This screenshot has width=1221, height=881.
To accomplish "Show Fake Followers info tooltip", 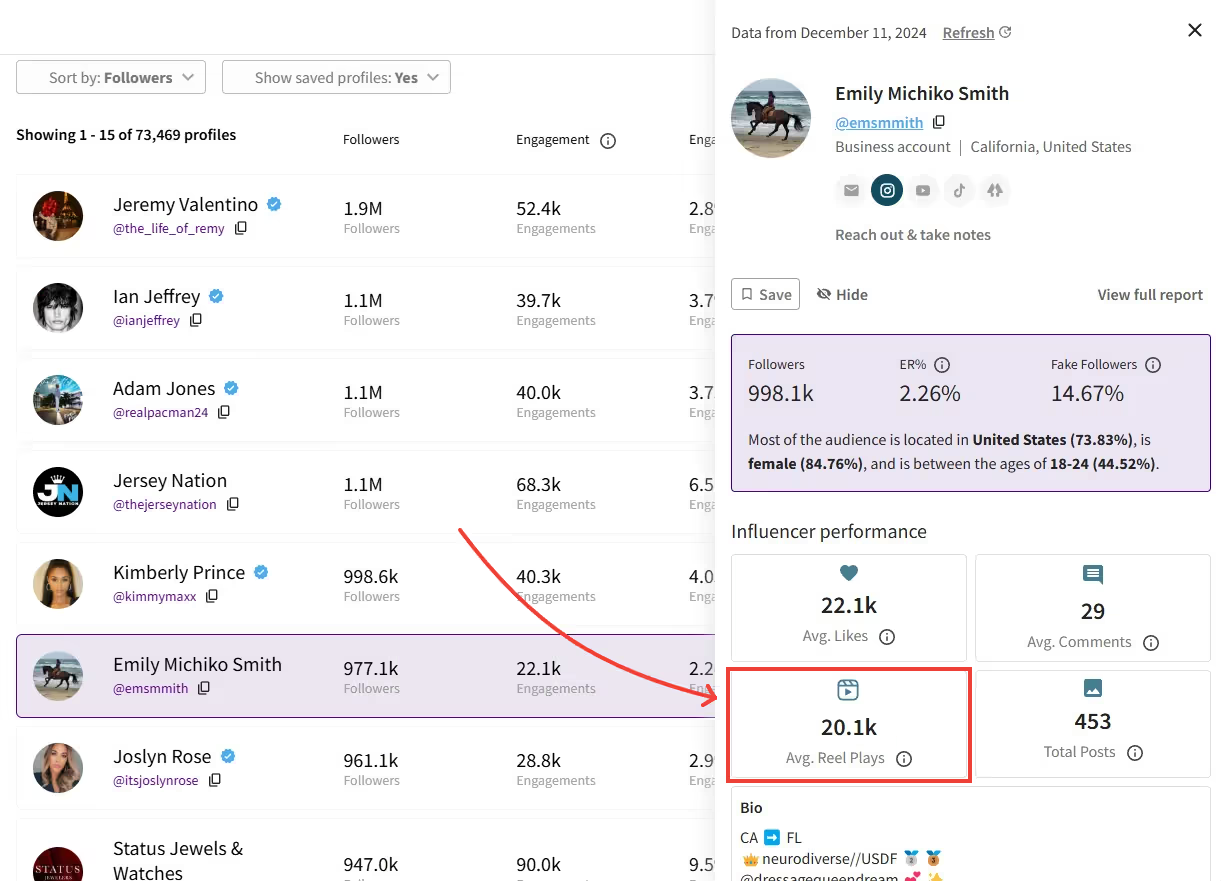I will coord(1153,365).
